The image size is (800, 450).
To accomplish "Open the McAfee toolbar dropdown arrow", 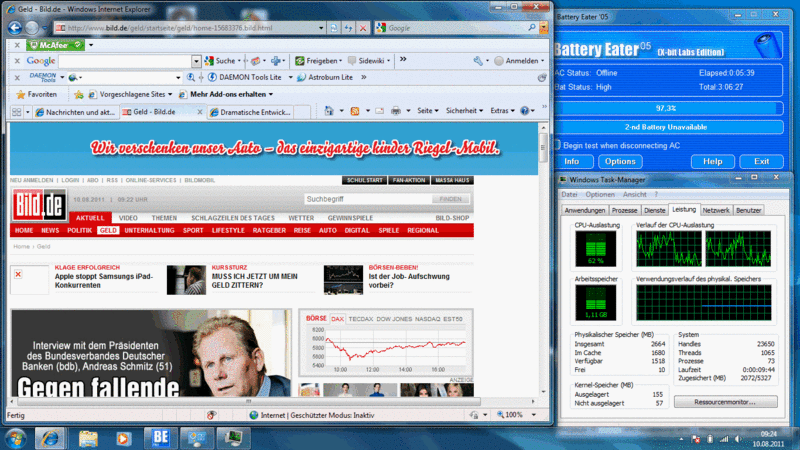I will coord(91,45).
